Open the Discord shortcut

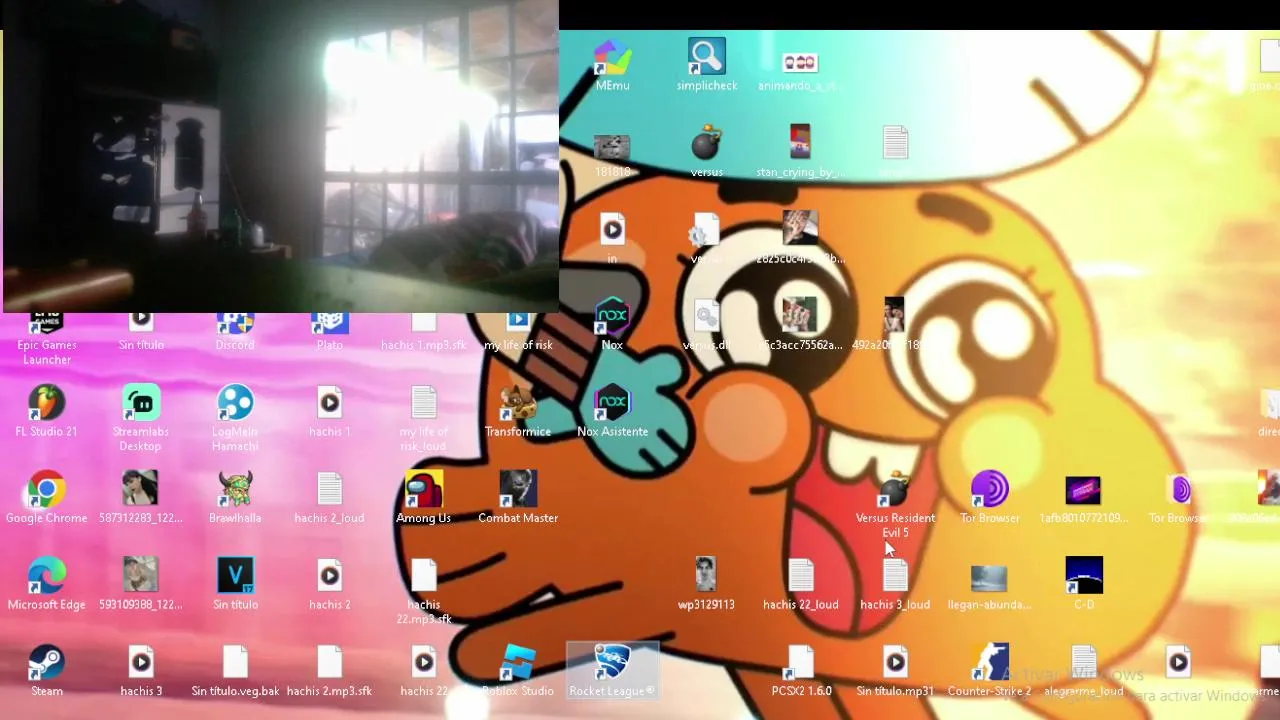point(235,333)
